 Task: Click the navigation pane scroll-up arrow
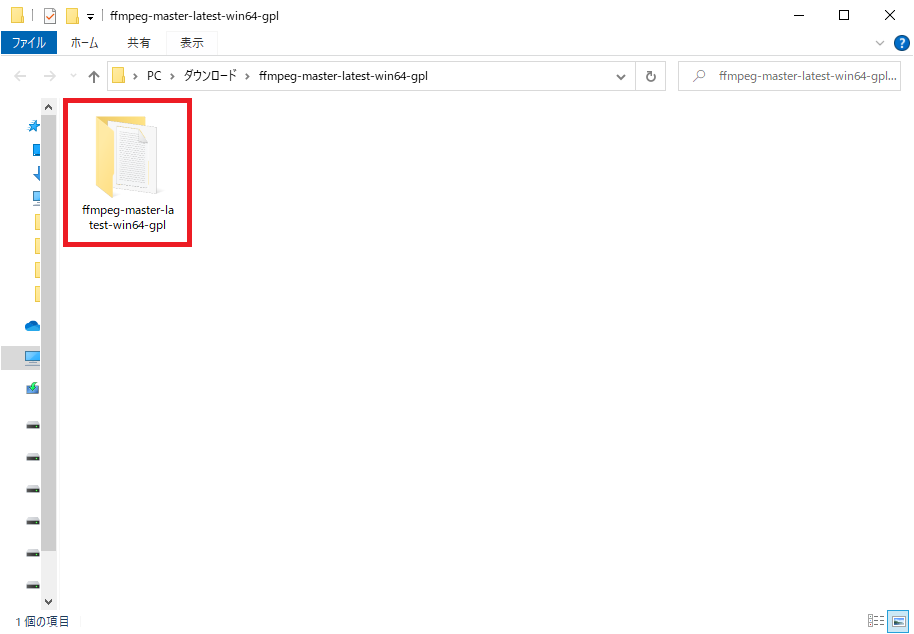(48, 107)
